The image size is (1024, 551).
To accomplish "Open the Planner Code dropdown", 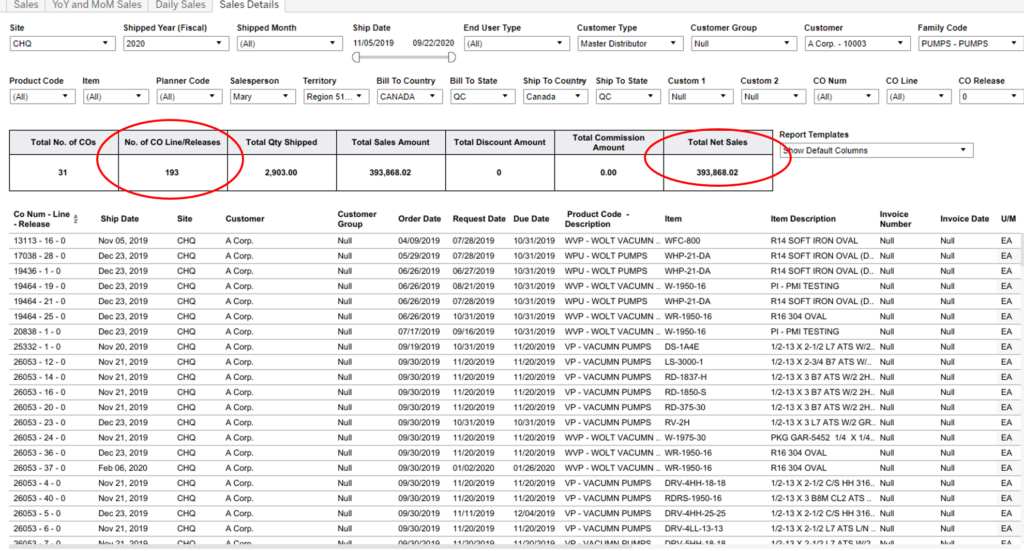I will click(189, 97).
